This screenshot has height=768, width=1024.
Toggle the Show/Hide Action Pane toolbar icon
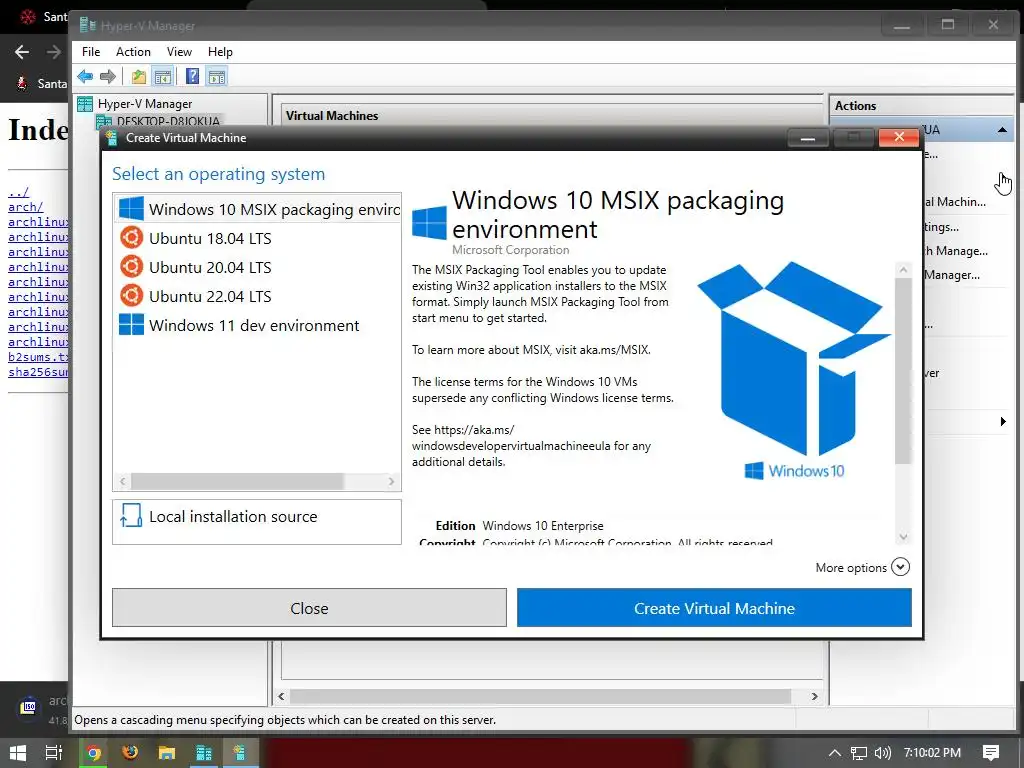click(217, 77)
